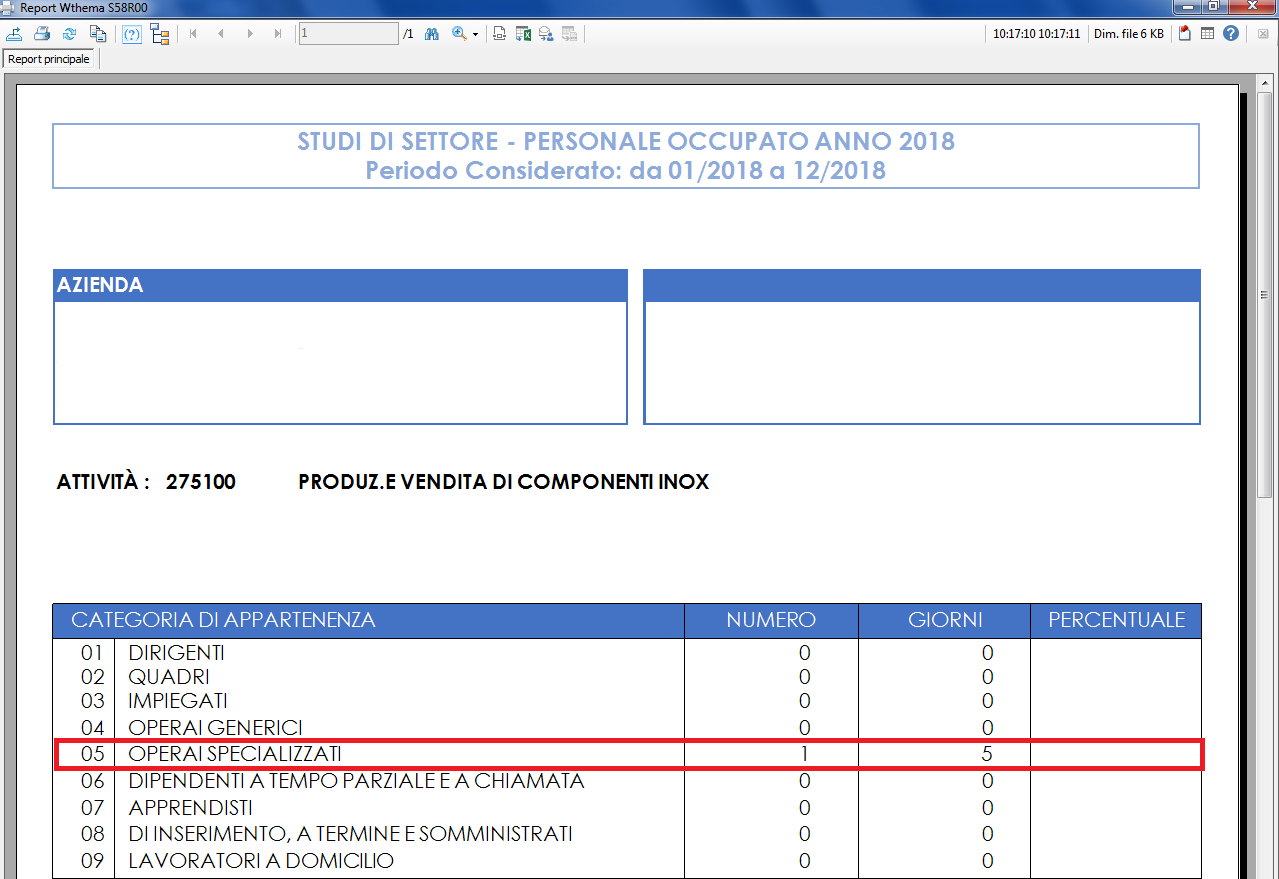Image resolution: width=1279 pixels, height=879 pixels.
Task: Click the export report icon
Action: pyautogui.click(x=15, y=34)
